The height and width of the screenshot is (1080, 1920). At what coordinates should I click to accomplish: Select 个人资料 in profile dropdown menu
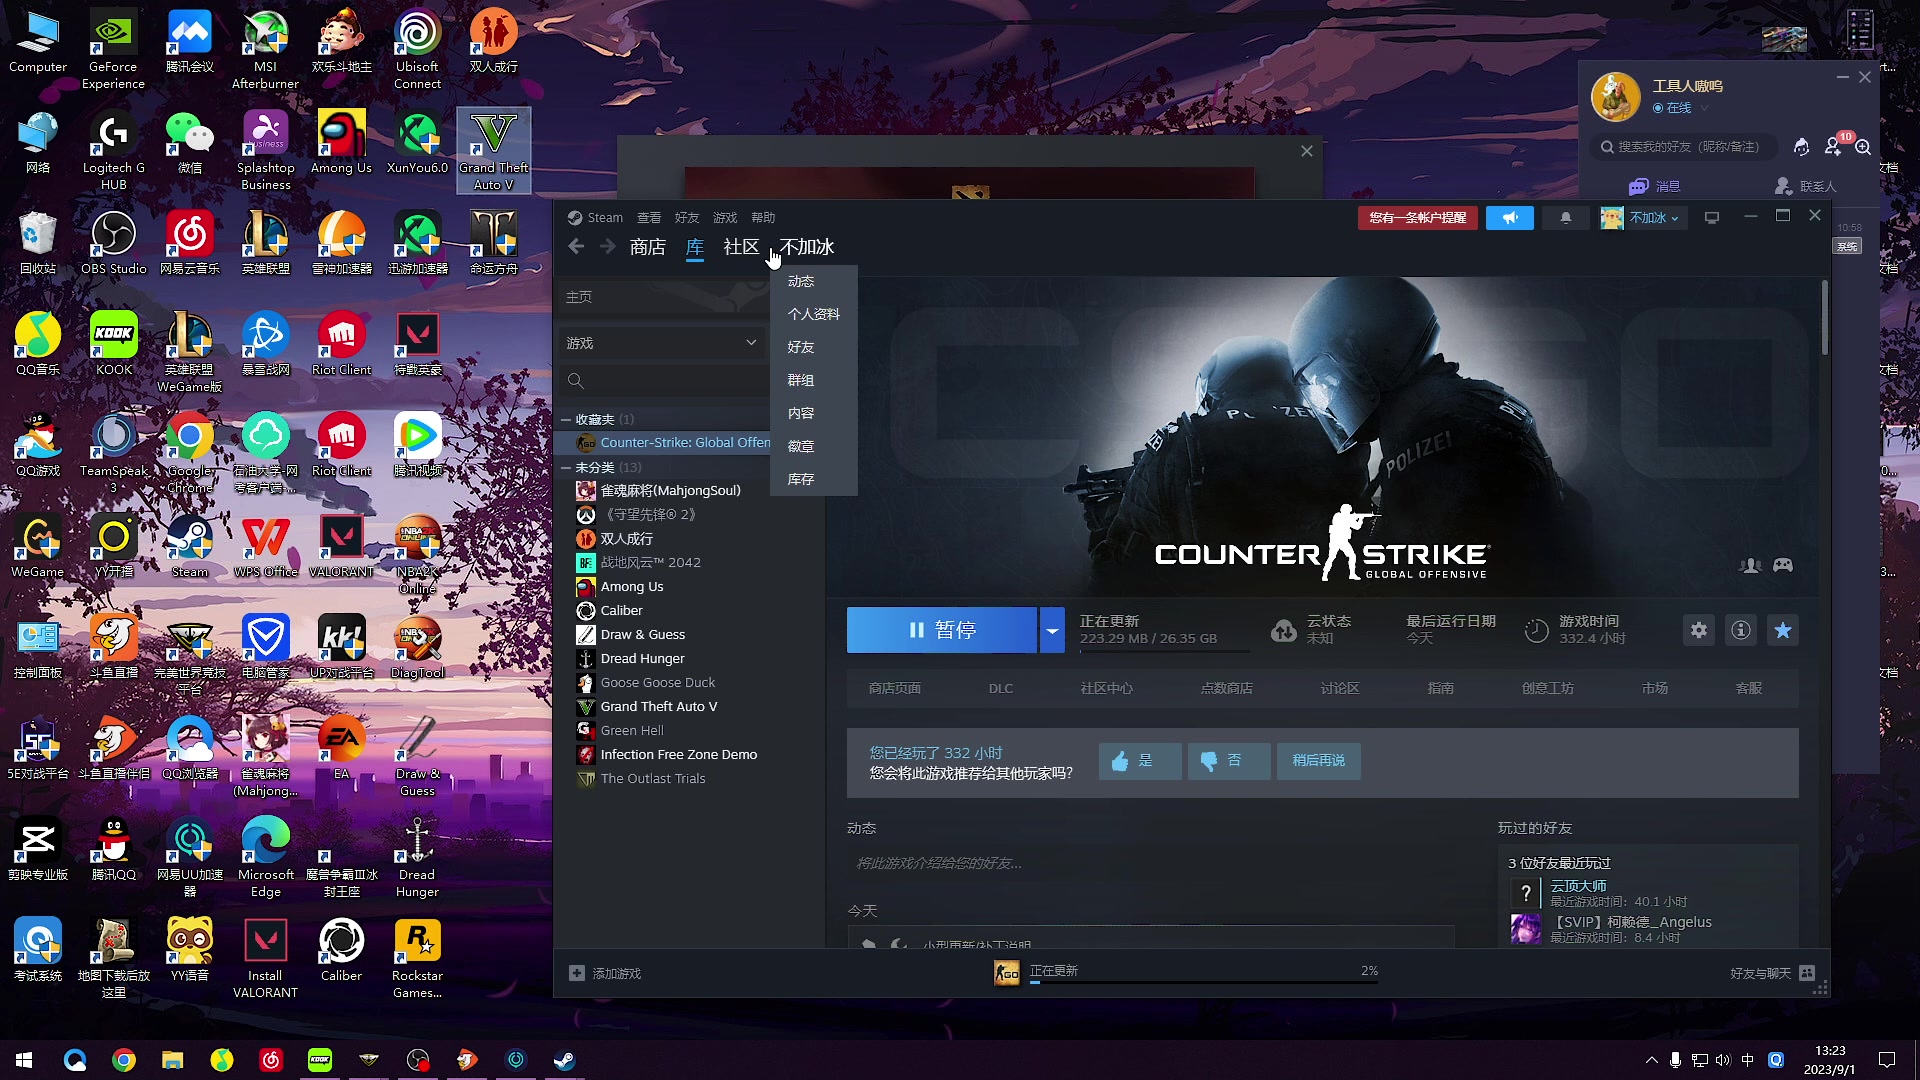(x=814, y=314)
